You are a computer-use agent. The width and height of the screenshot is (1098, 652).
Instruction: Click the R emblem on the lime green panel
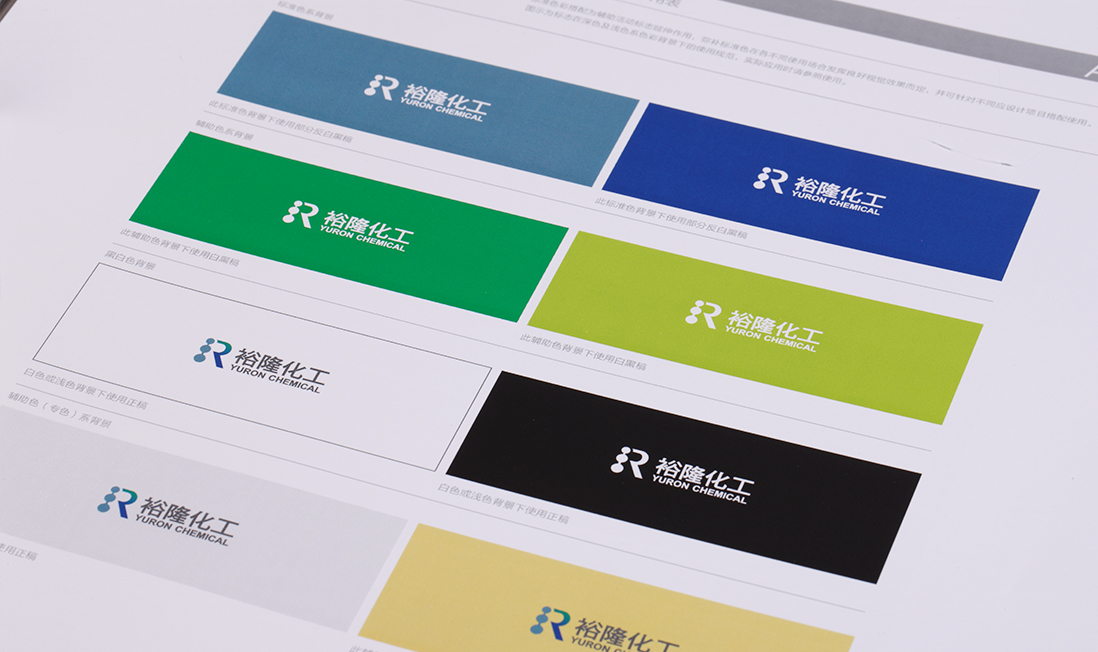point(703,314)
